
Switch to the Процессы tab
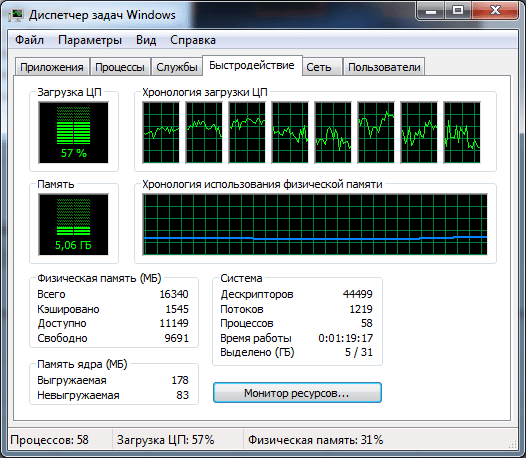(120, 67)
